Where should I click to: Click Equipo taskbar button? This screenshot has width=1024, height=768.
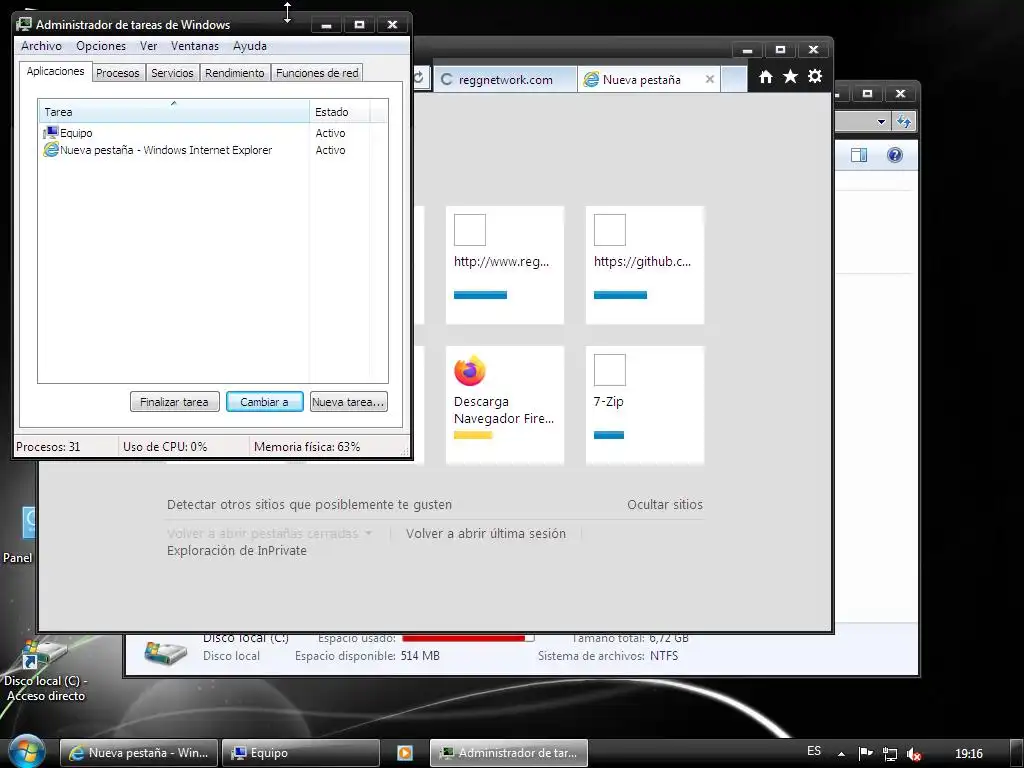(300, 753)
